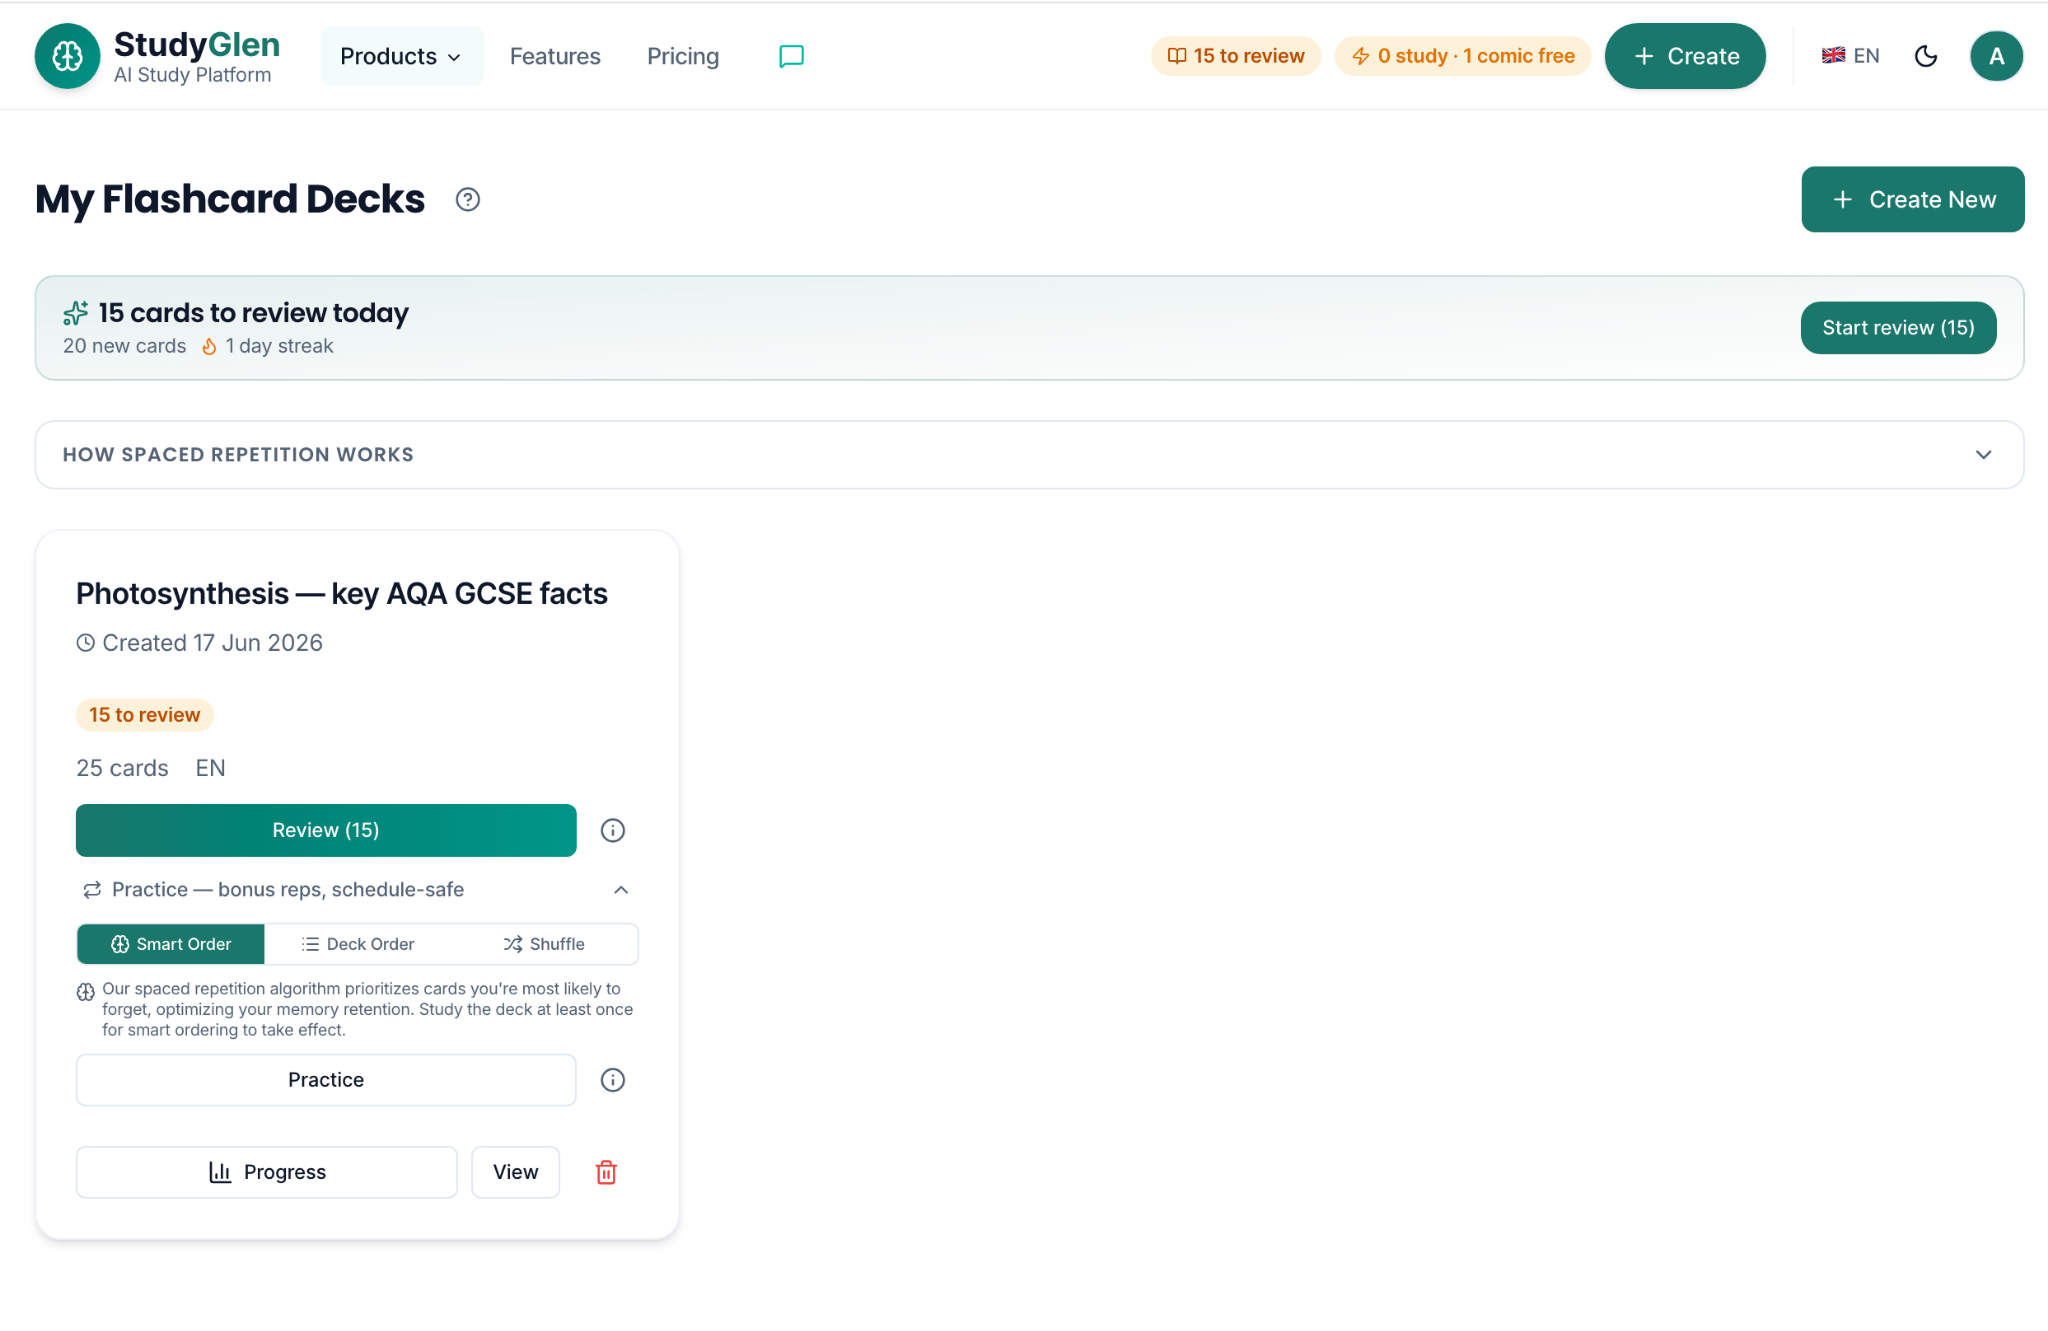The image size is (2048, 1331).
Task: Open the user avatar A menu
Action: pyautogui.click(x=1996, y=56)
